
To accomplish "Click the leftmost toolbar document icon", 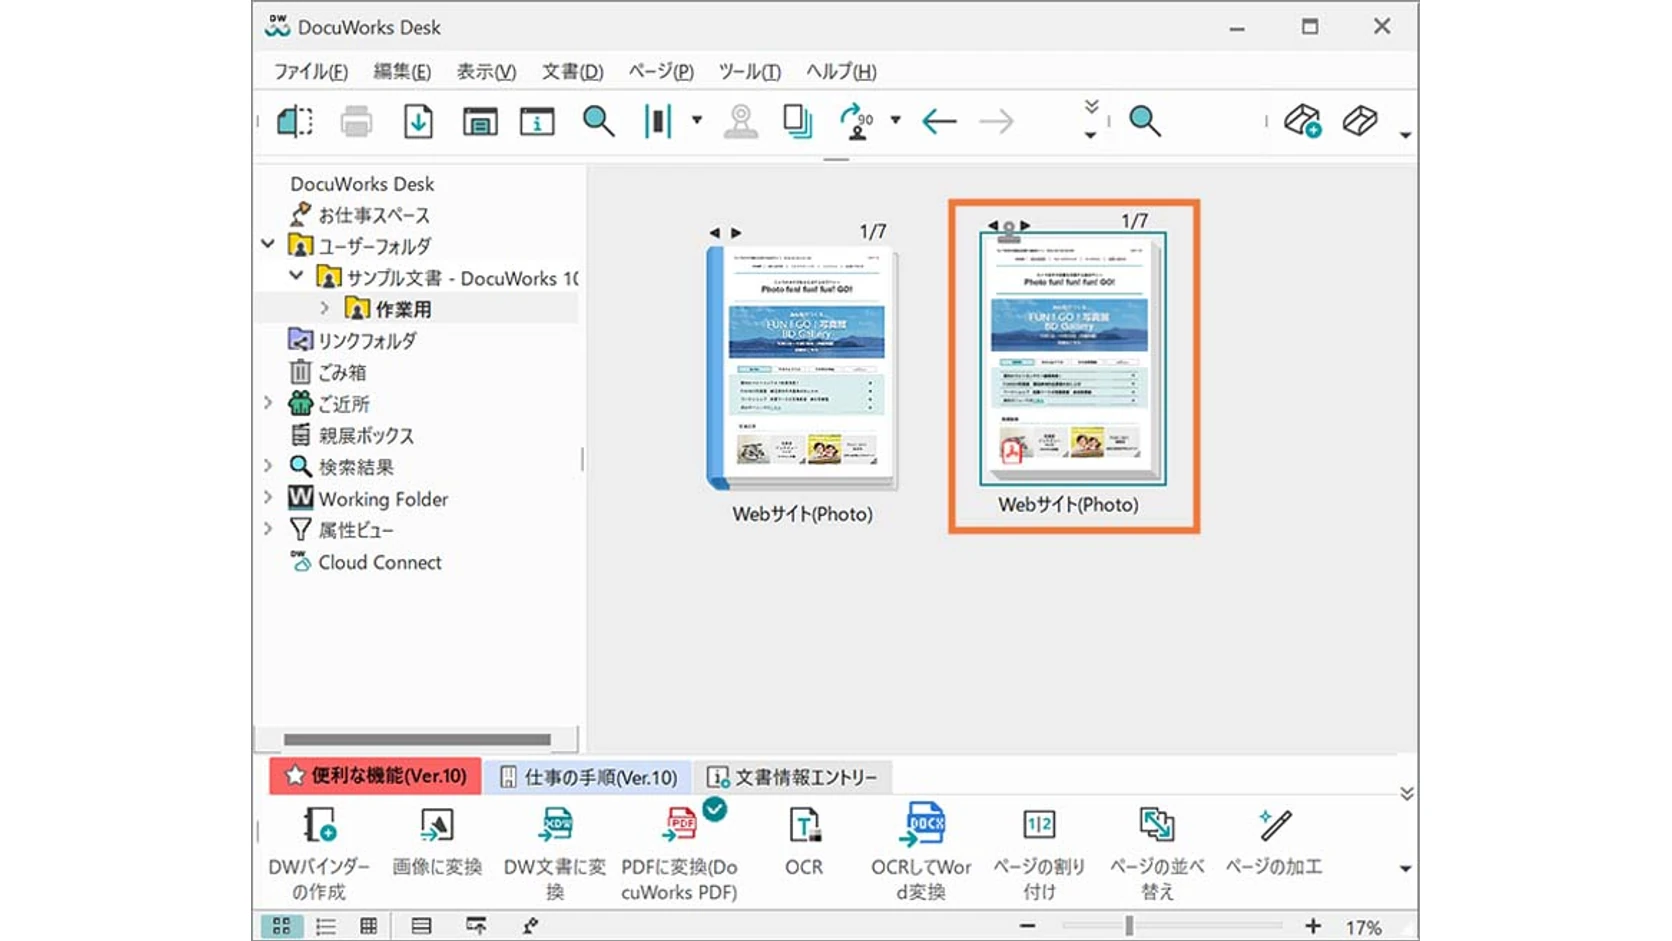I will coord(295,121).
